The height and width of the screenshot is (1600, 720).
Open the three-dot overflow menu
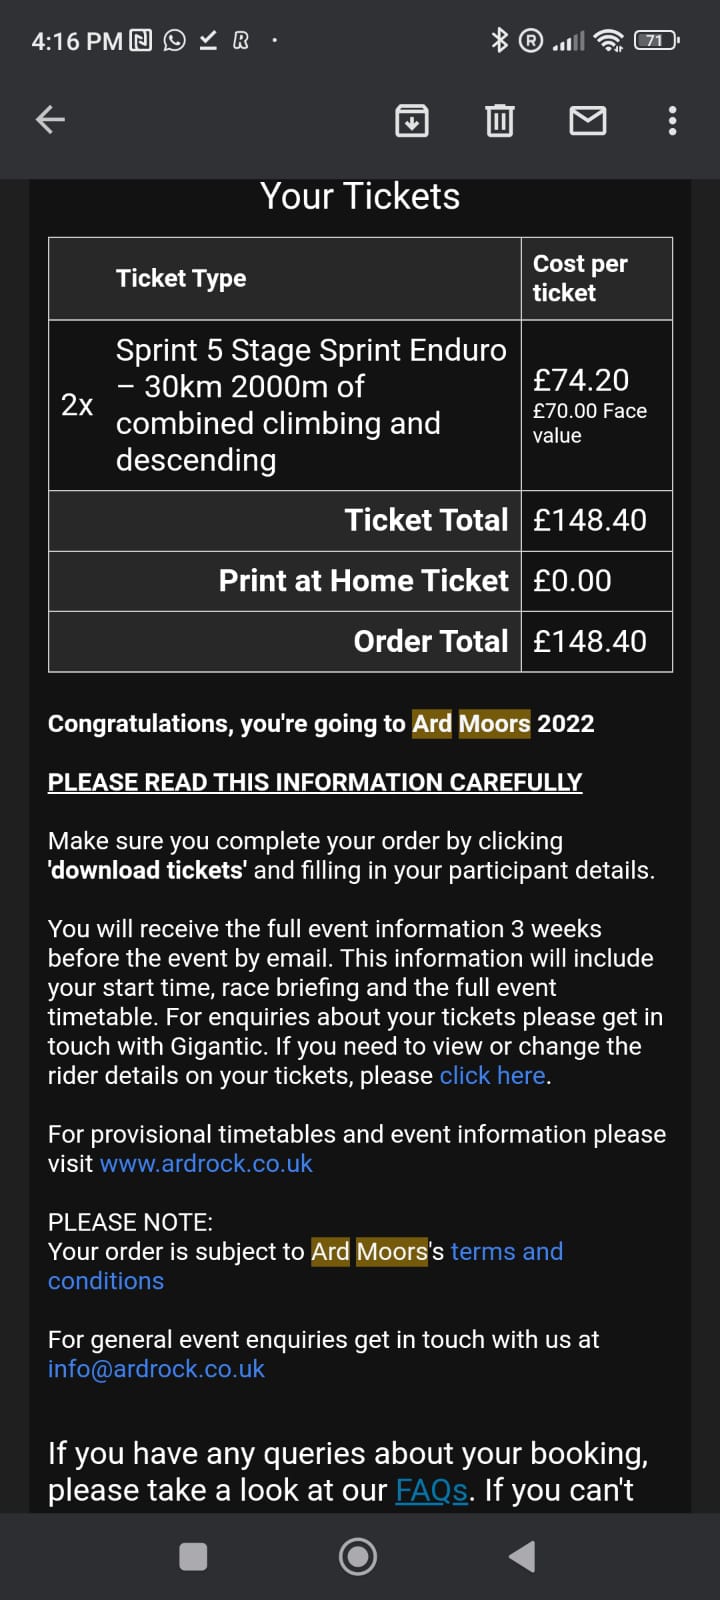tap(672, 120)
